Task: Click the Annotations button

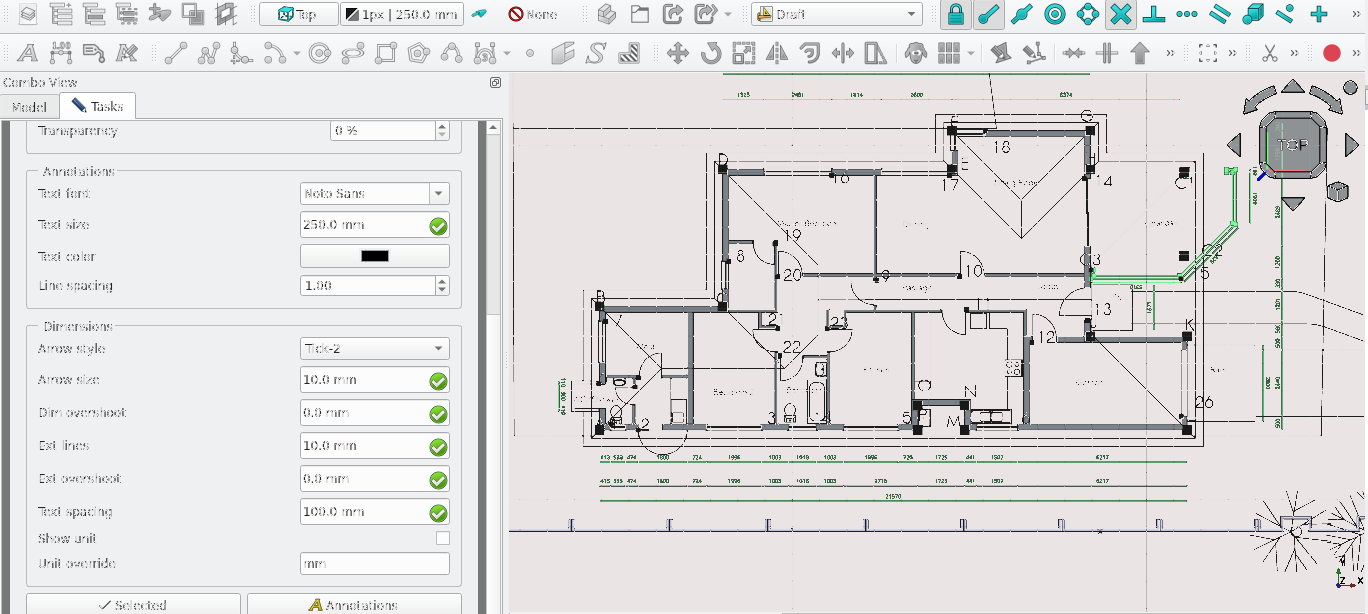Action: pyautogui.click(x=354, y=604)
